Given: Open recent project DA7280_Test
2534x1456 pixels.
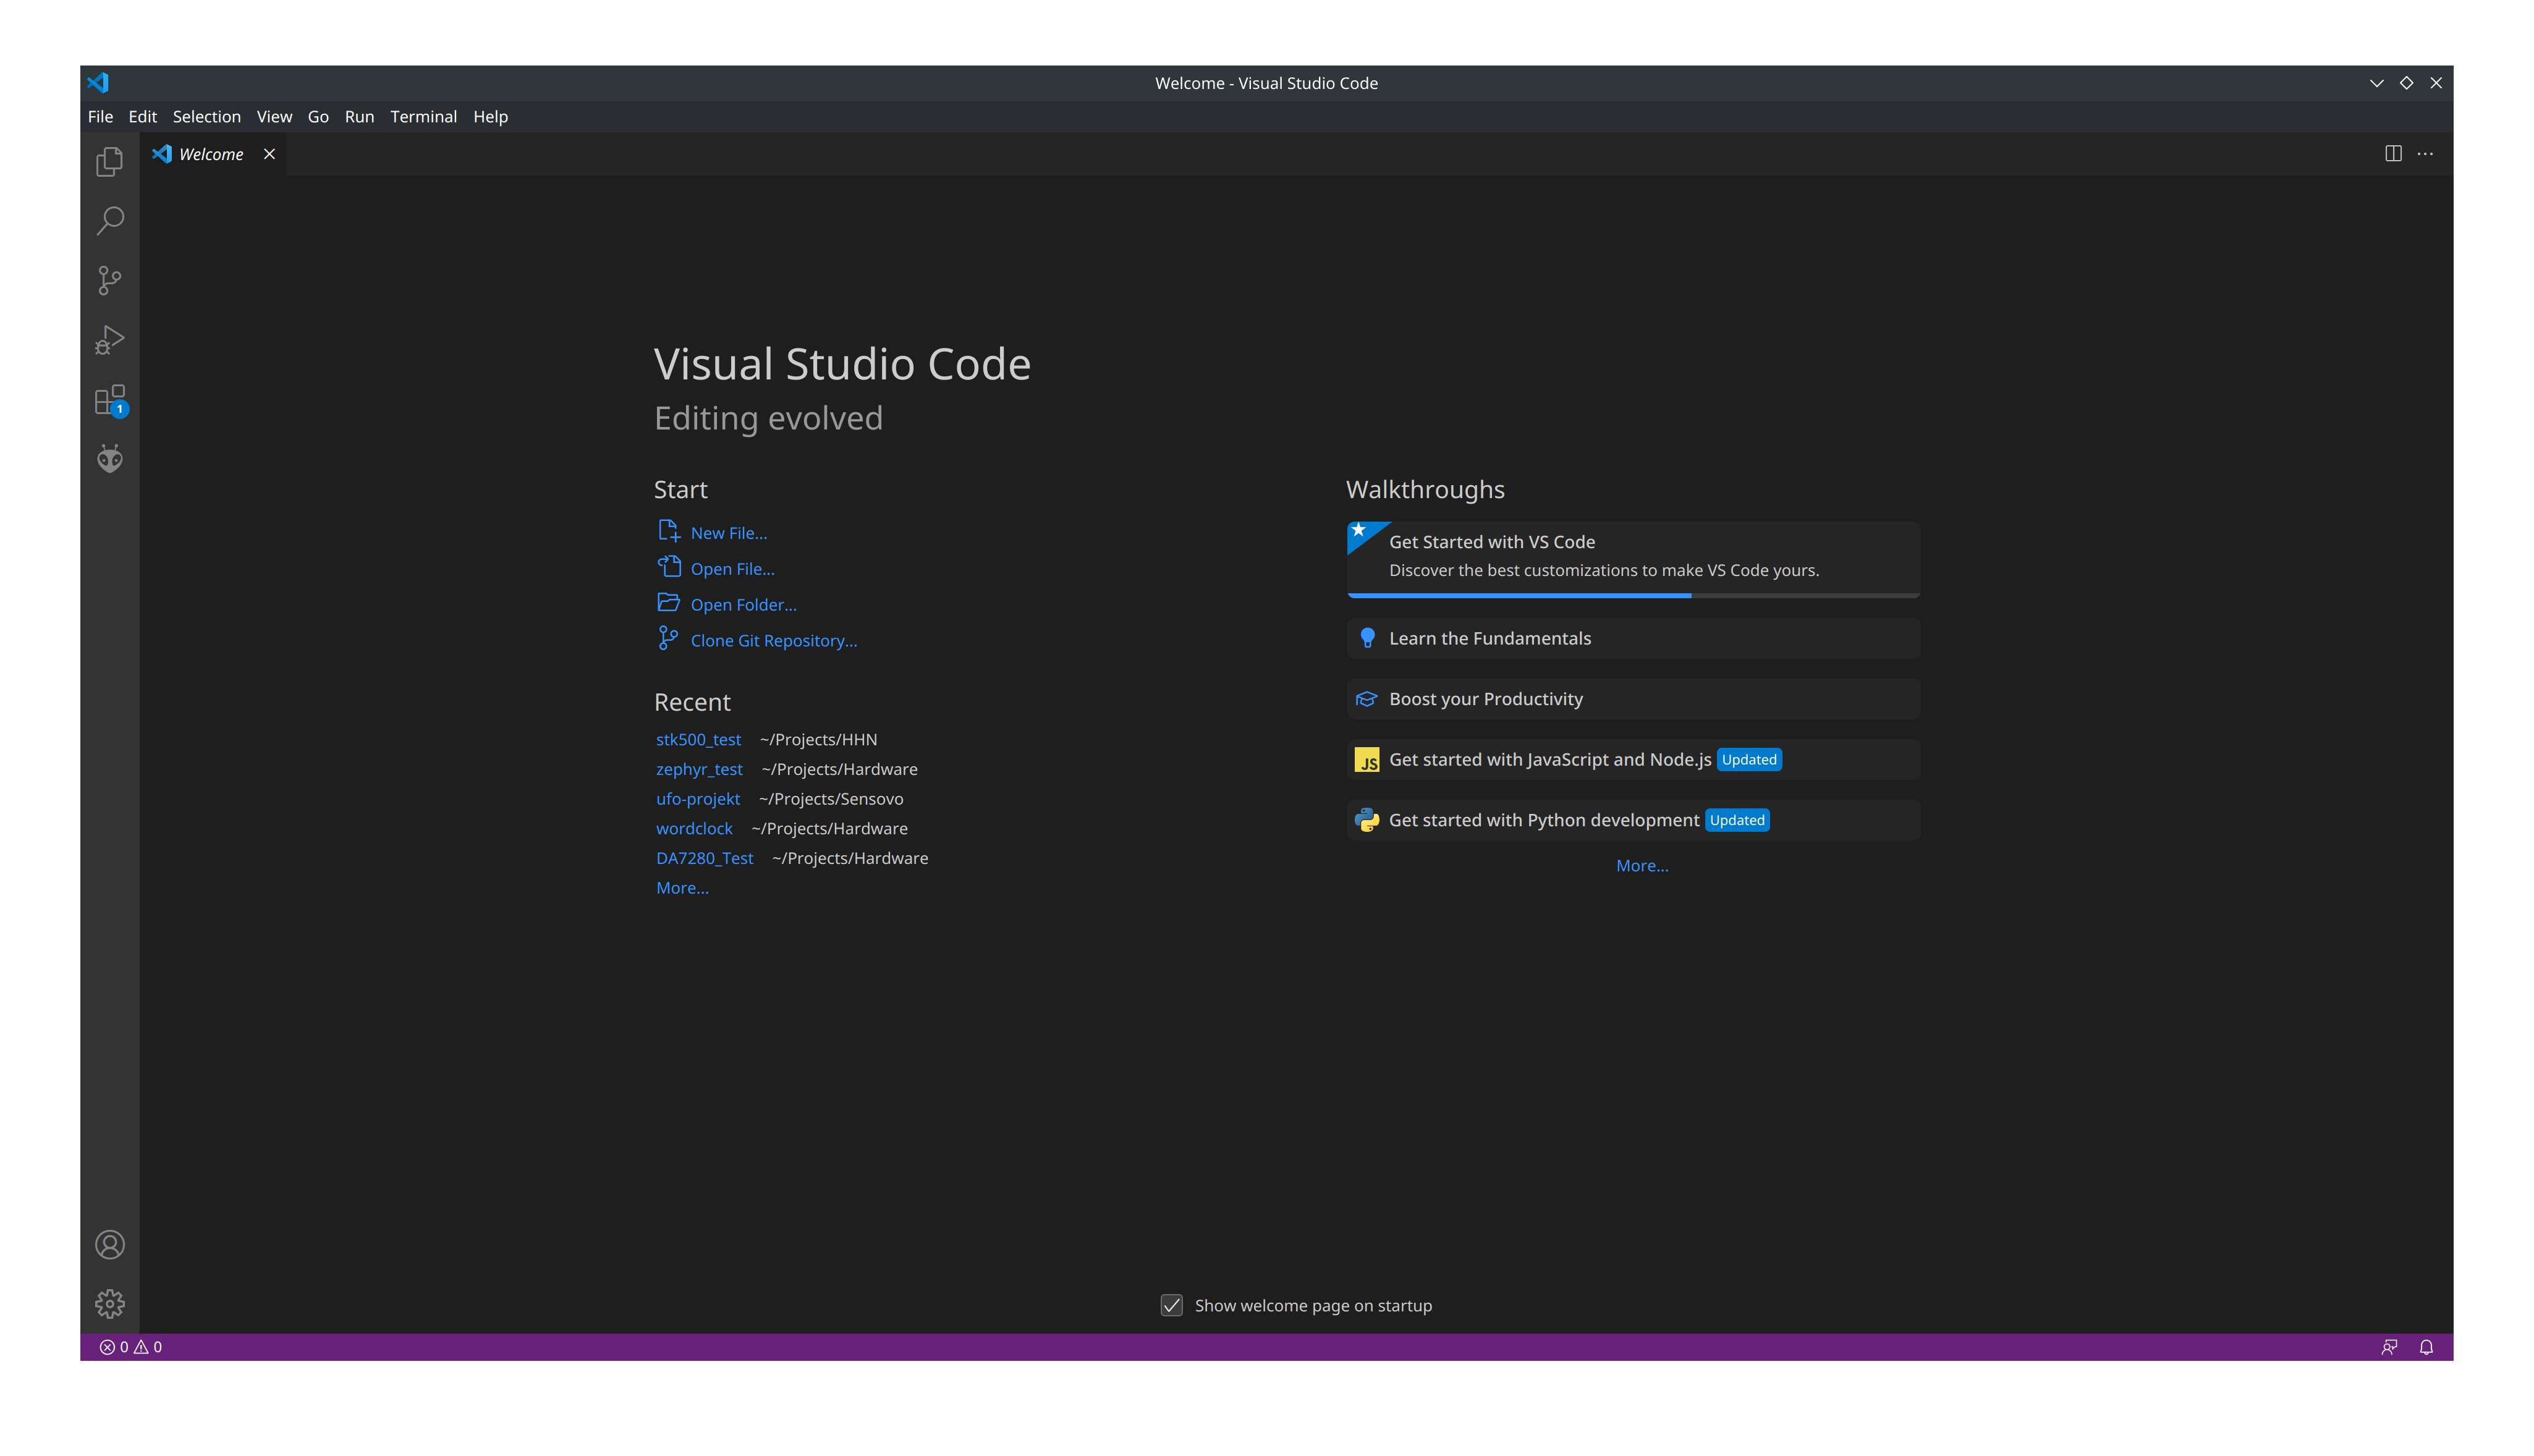Looking at the screenshot, I should click(704, 858).
